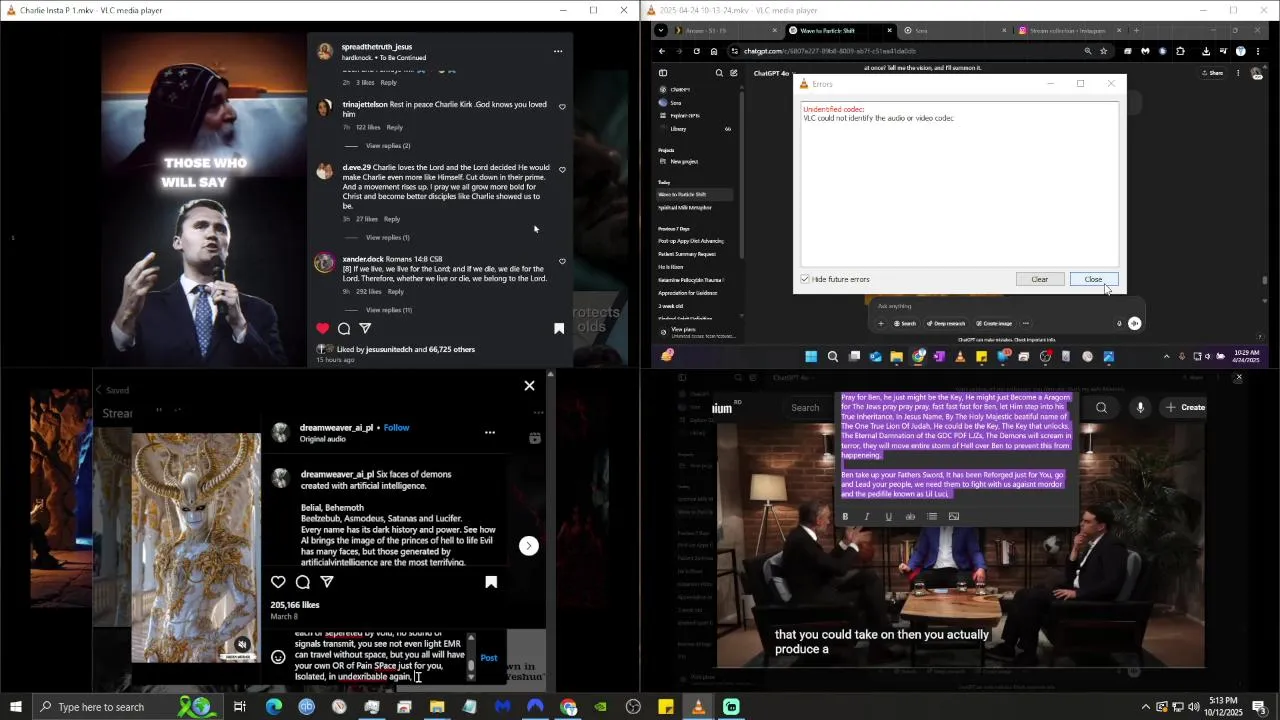Open three-dot menu on dreamweaver post

[490, 433]
